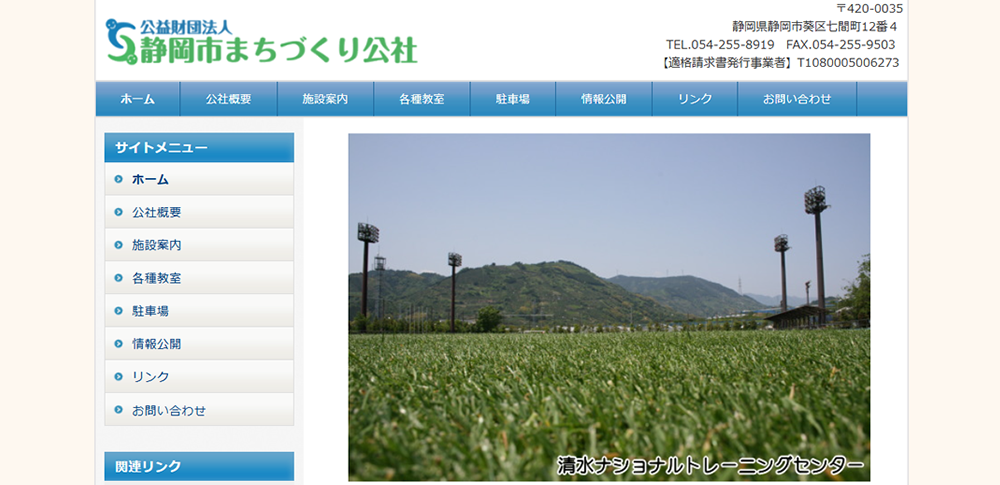Screen dimensions: 1000x485
Task: Click the bullet icon beside sidebar ホーム
Action: [x=118, y=179]
